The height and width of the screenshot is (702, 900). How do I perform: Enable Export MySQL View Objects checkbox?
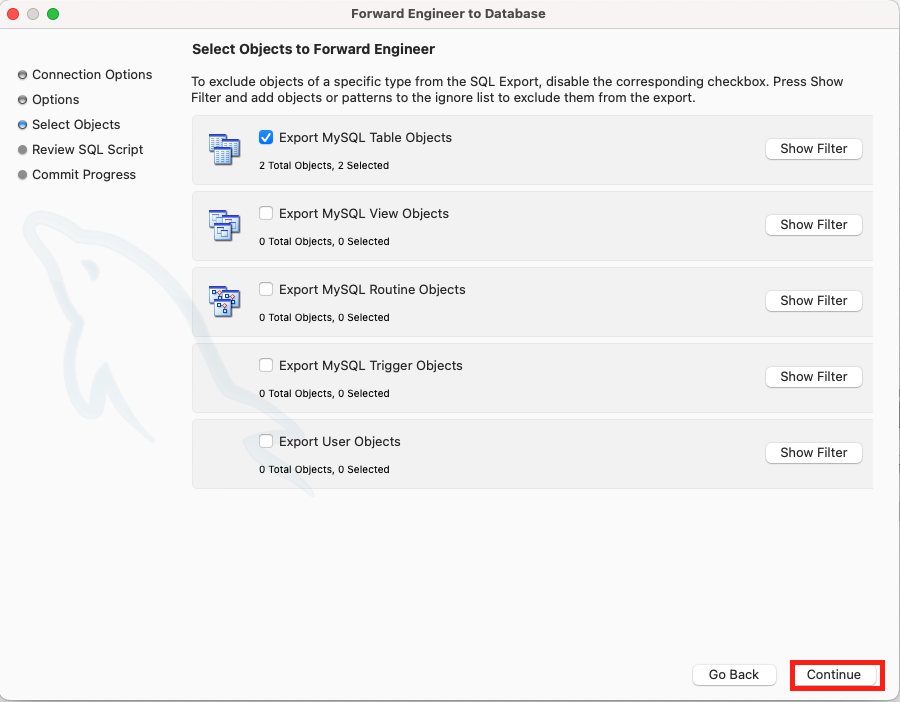(266, 213)
